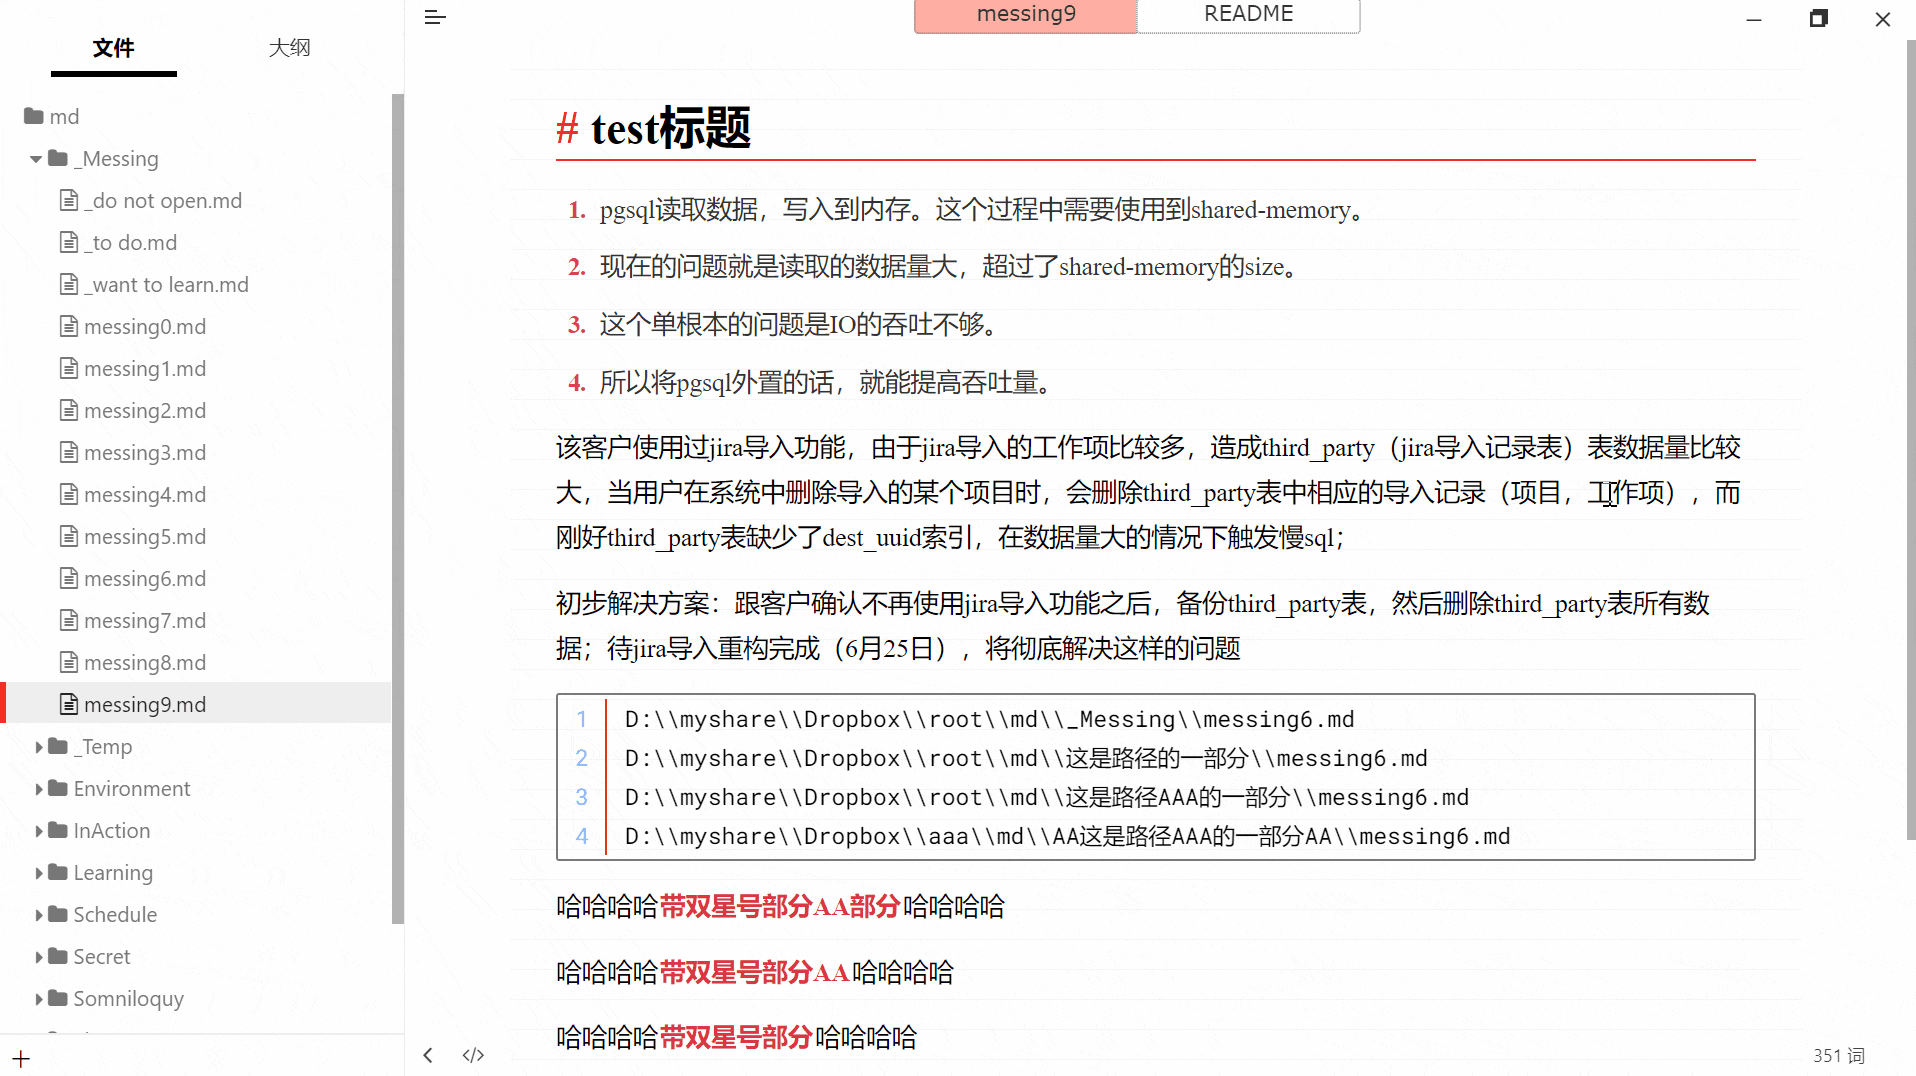Open the messing6.md file icon

point(69,578)
